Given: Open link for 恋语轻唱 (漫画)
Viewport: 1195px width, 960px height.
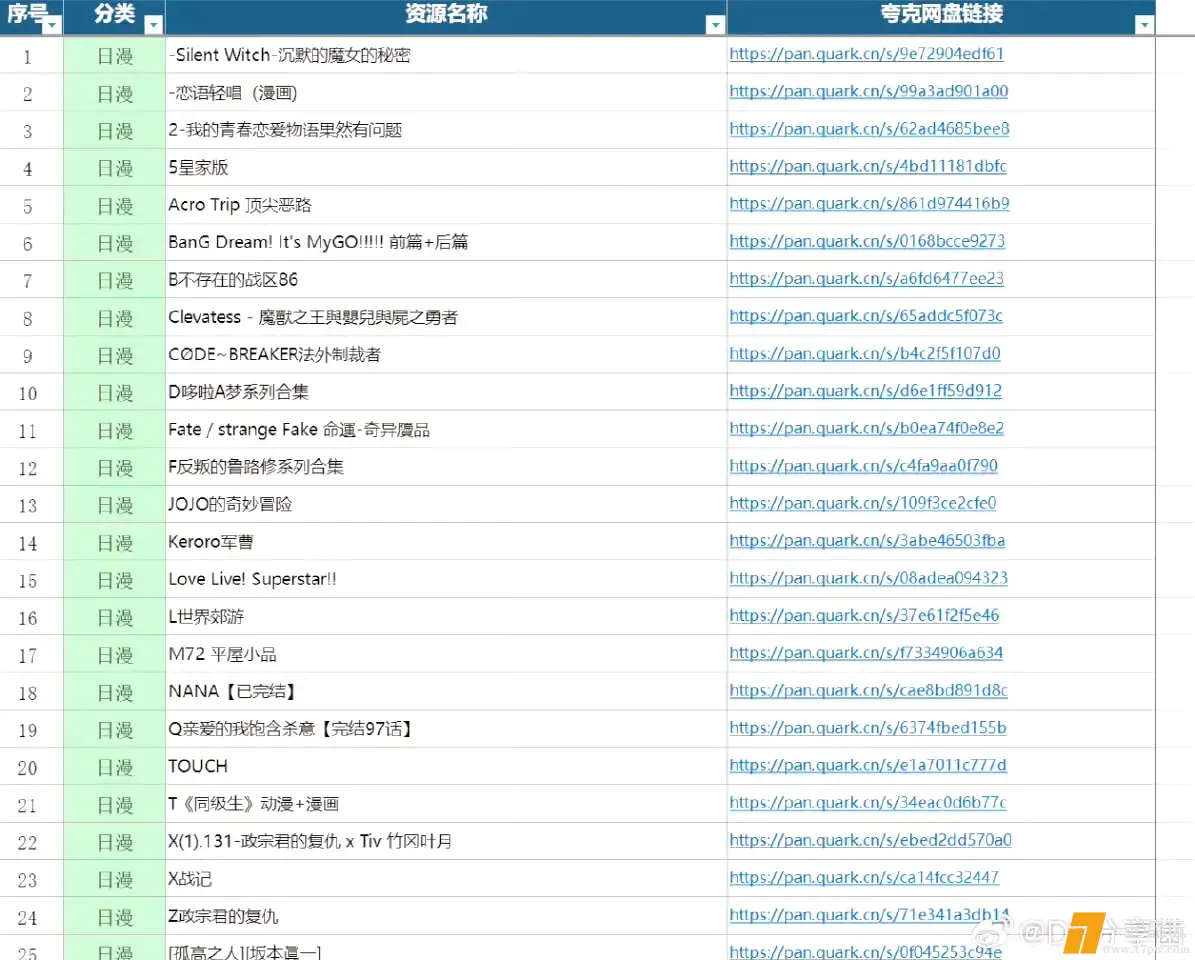Looking at the screenshot, I should 868,91.
